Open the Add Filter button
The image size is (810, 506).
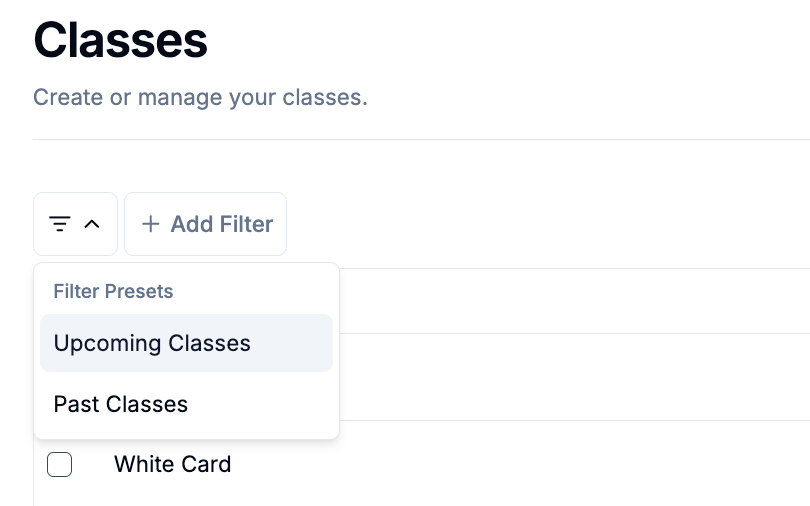click(206, 224)
